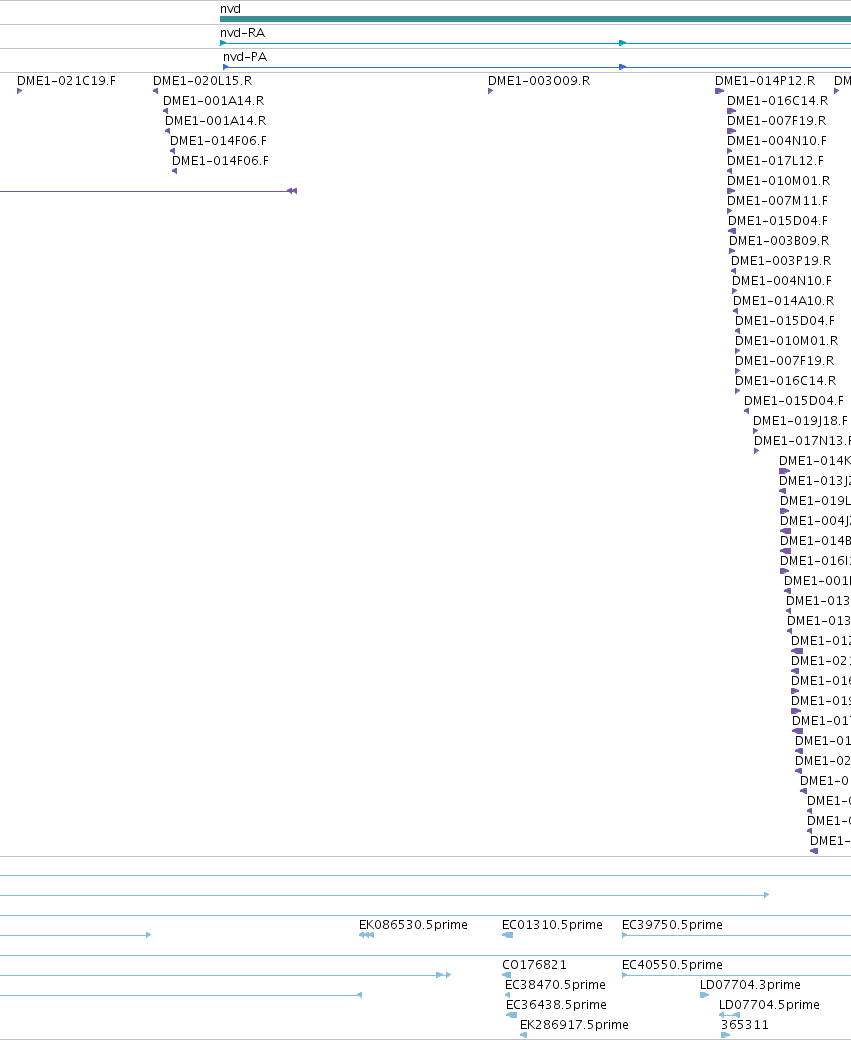Select the EK286917.5prime label
This screenshot has width=851, height=1040.
pyautogui.click(x=574, y=1025)
